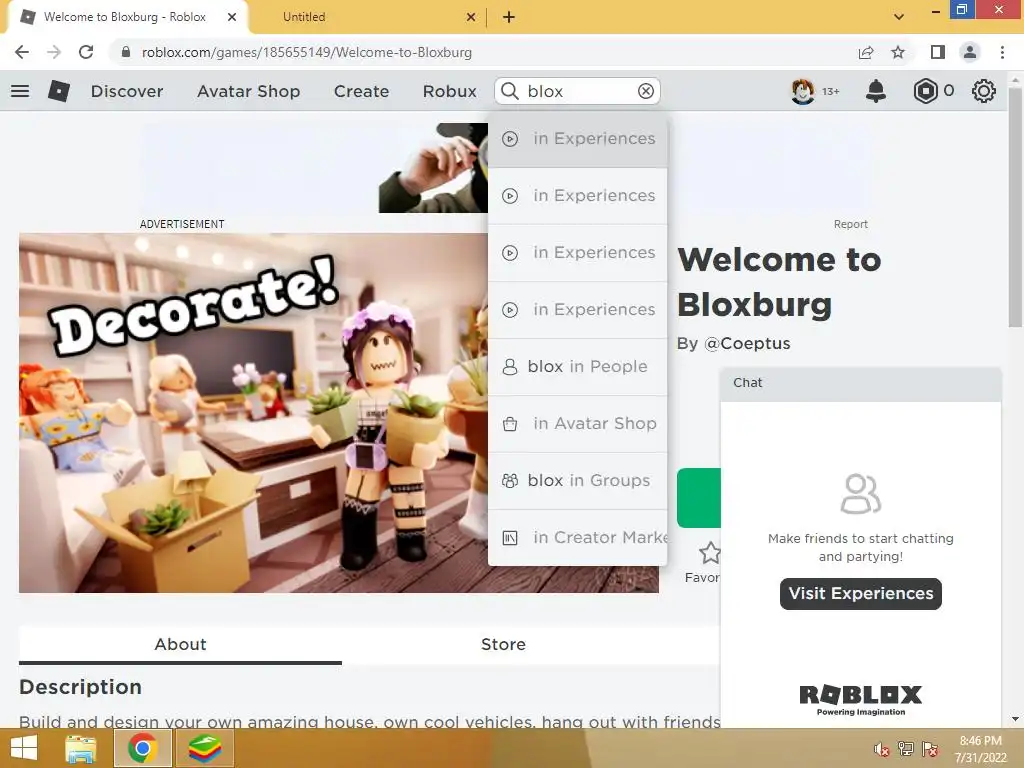1024x768 pixels.
Task: Open a new tab with plus icon
Action: 509,17
